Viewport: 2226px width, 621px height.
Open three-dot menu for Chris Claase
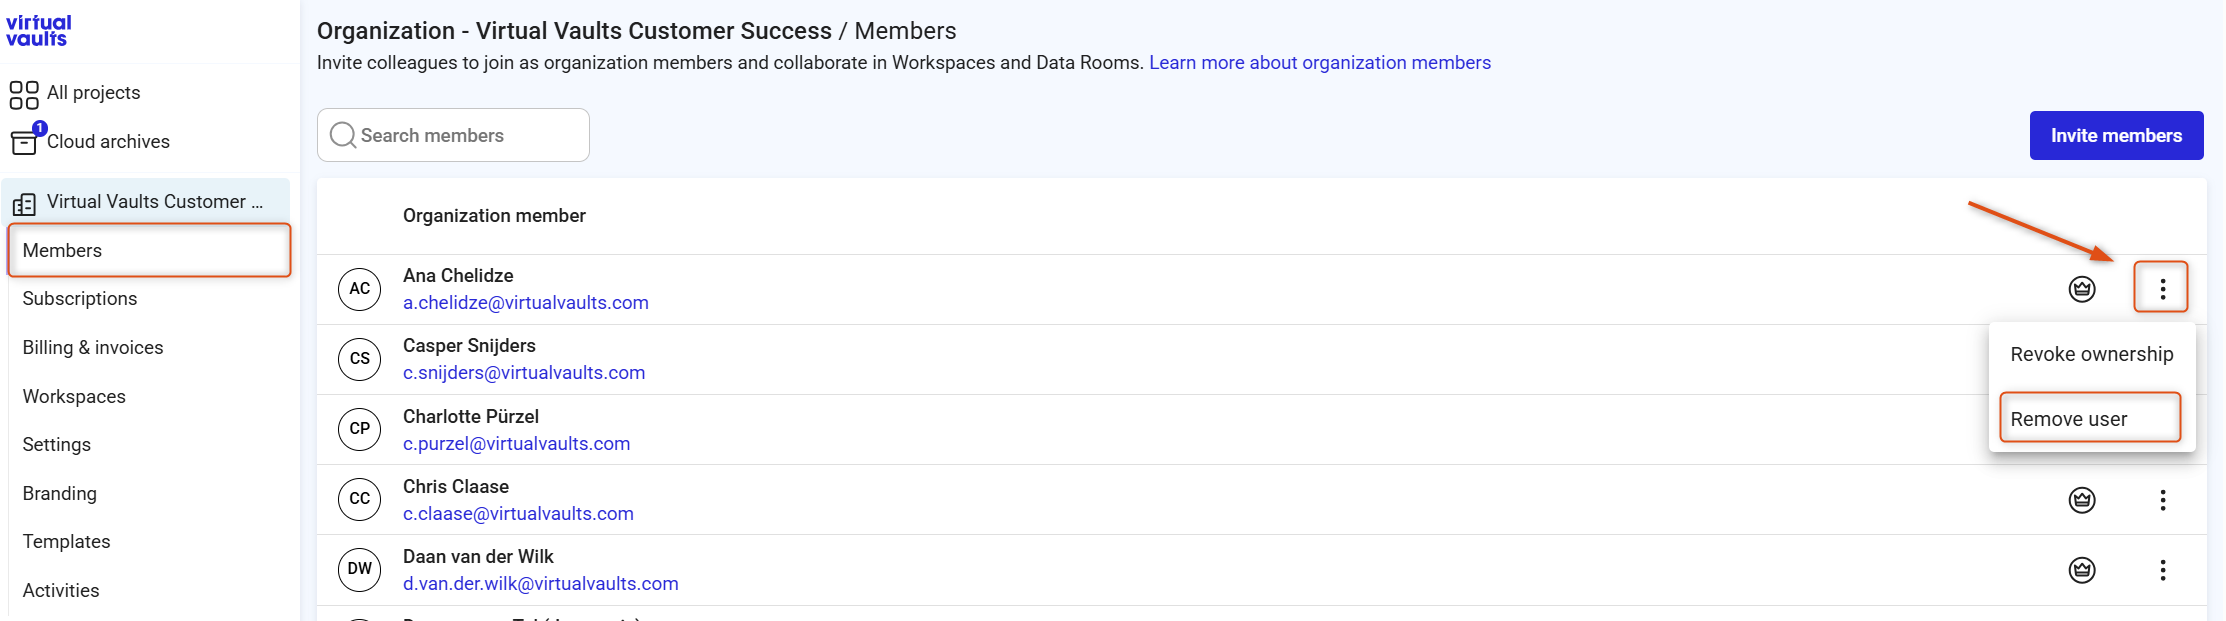[x=2162, y=500]
